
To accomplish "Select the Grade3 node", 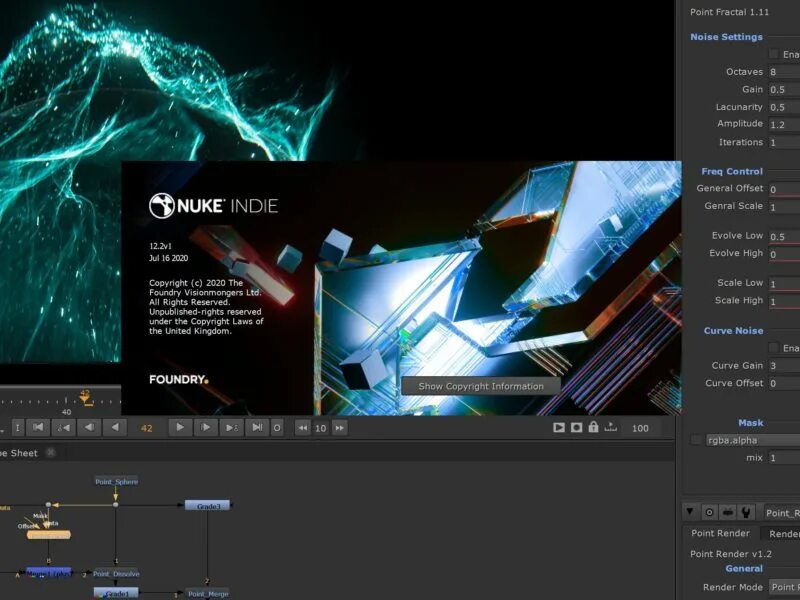I will (208, 506).
